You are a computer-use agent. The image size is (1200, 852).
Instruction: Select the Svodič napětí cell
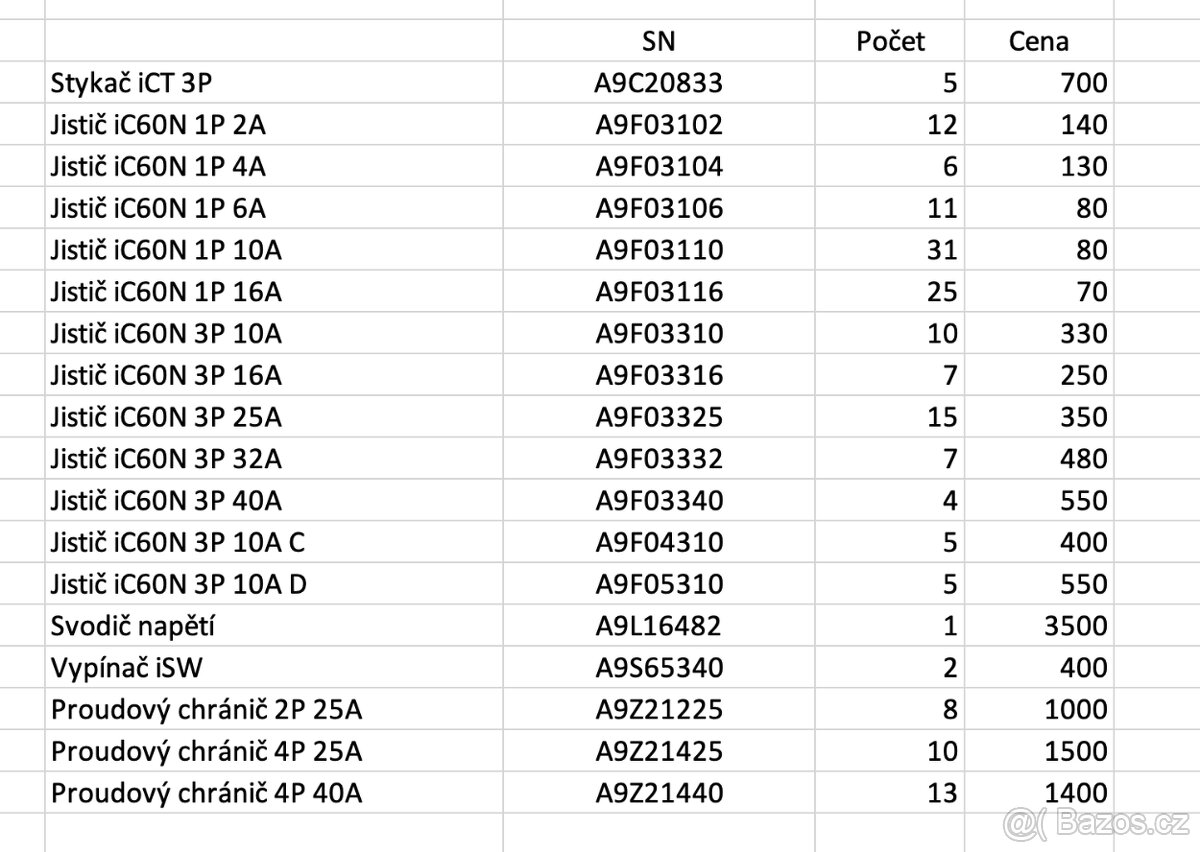click(133, 626)
